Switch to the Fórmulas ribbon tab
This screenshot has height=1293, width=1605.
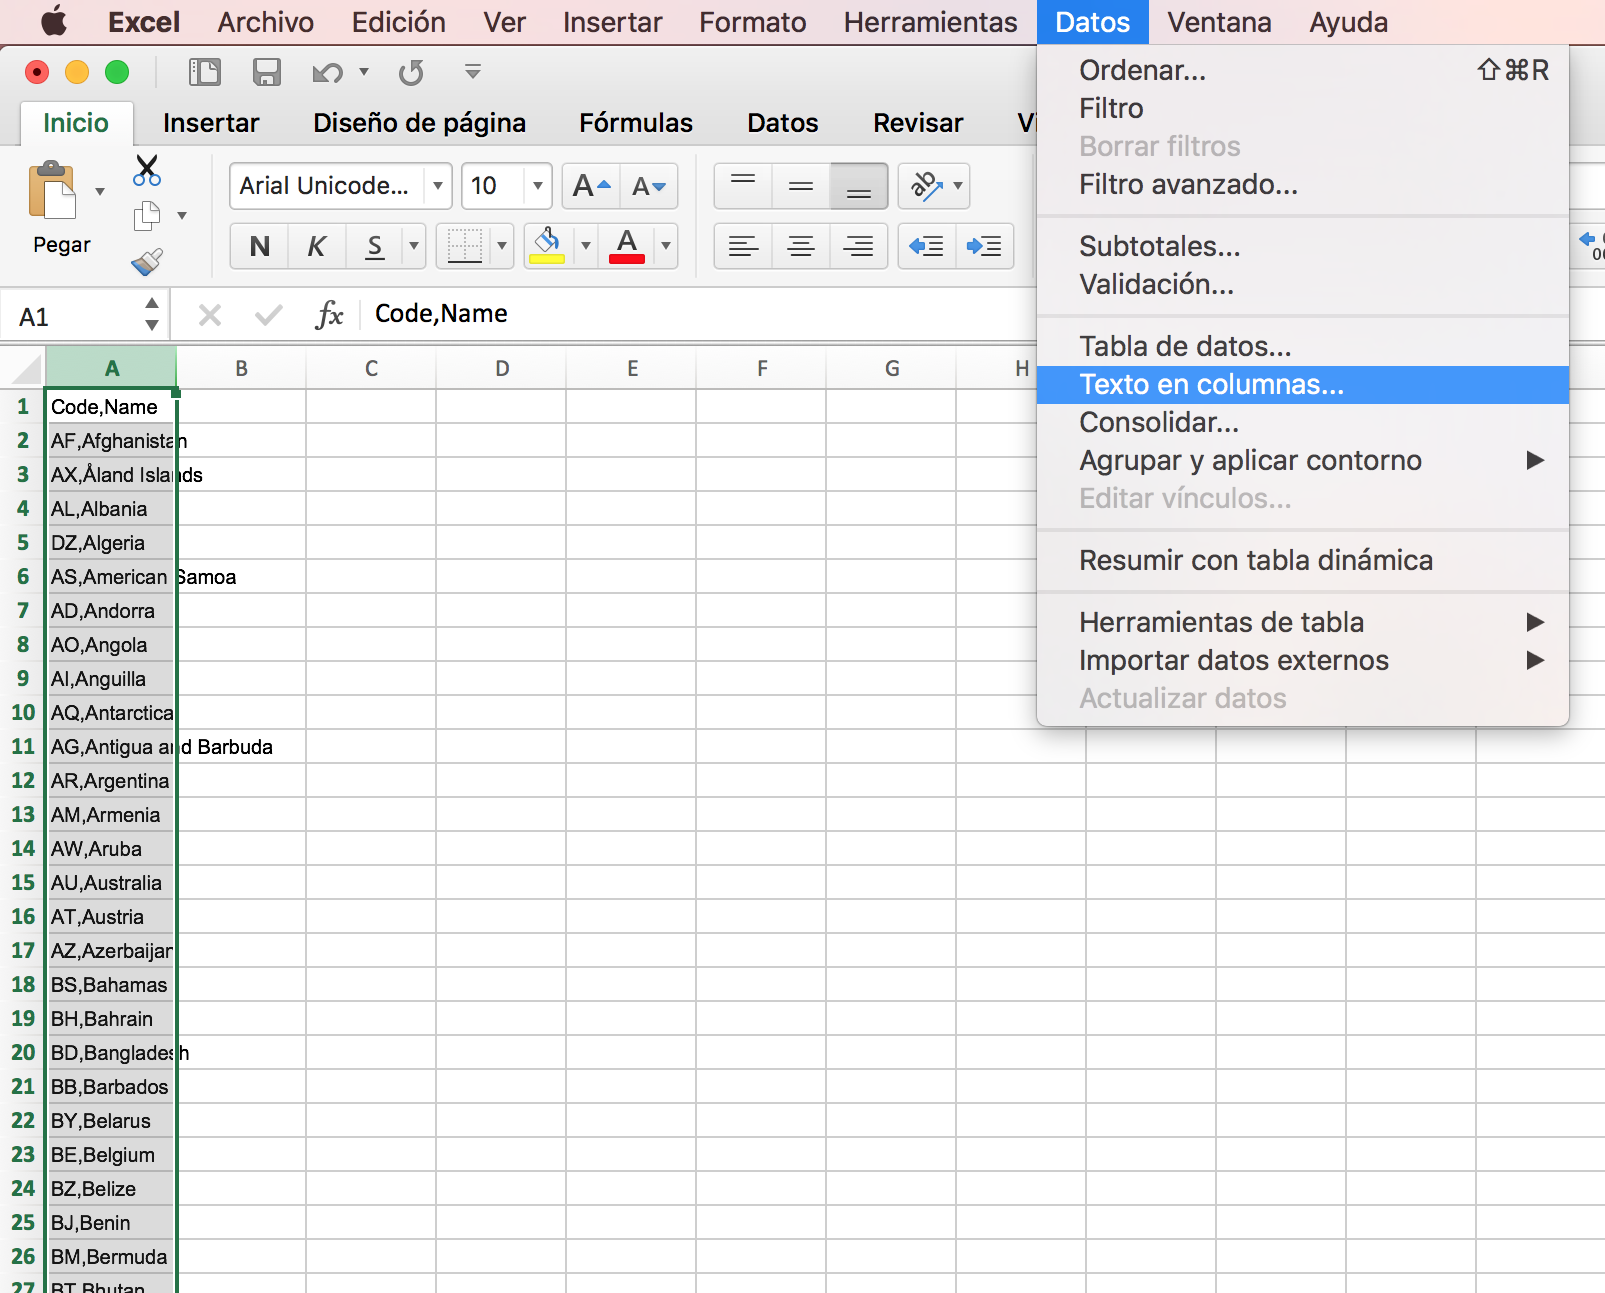pyautogui.click(x=636, y=123)
